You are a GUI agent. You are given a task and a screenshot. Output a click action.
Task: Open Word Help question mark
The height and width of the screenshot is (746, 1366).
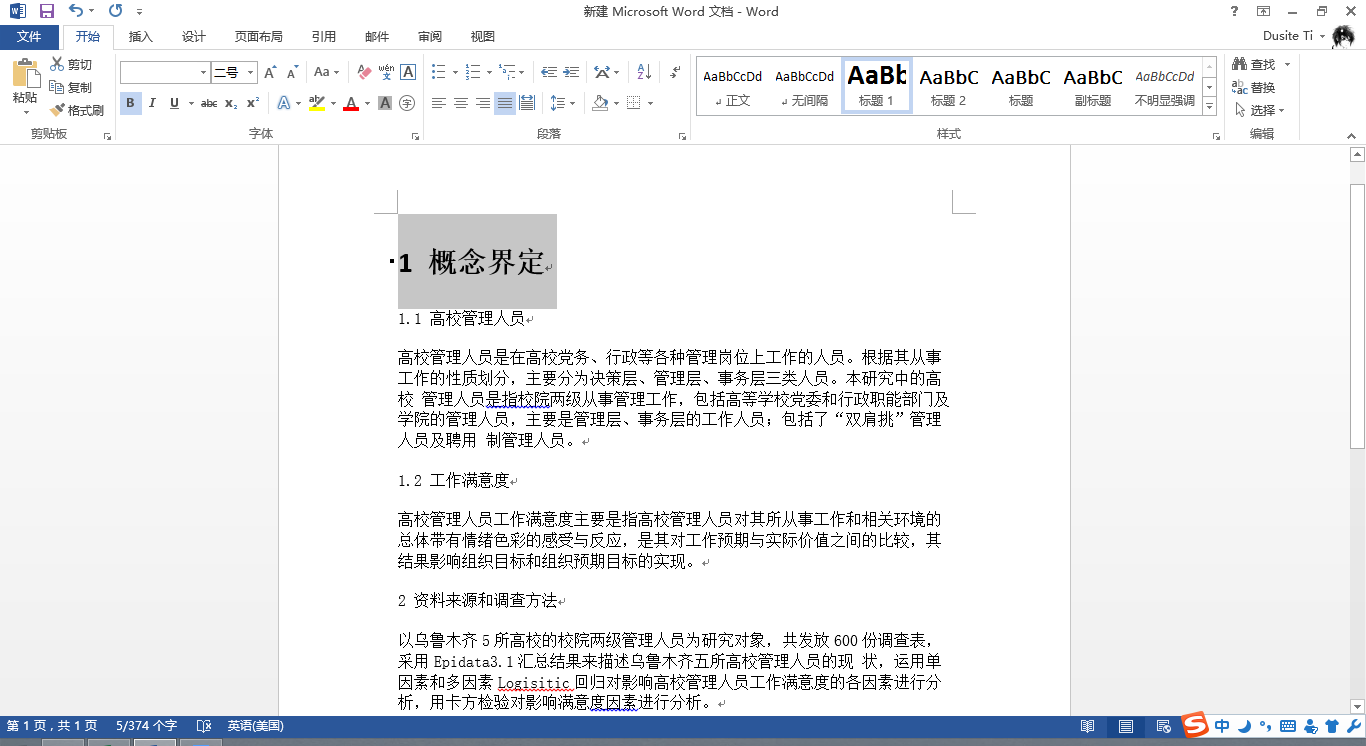[1235, 12]
